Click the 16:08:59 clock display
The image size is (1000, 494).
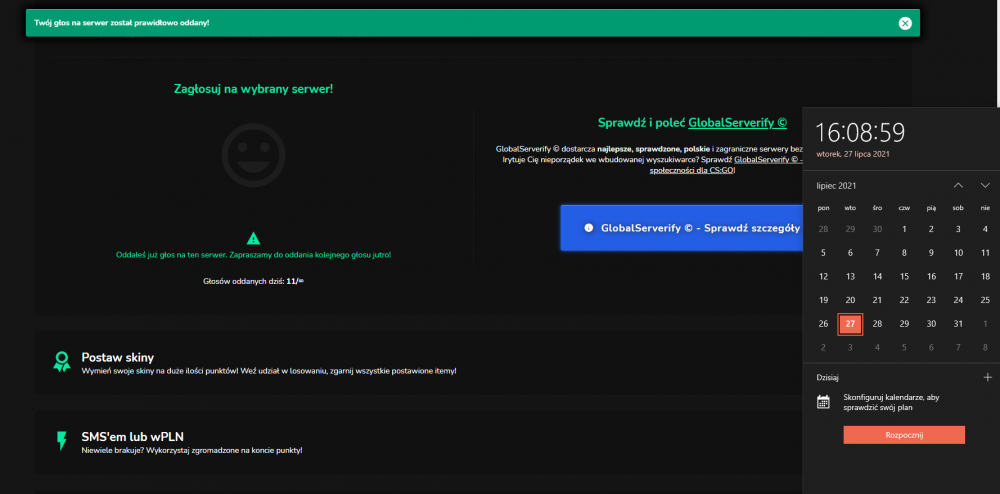[860, 133]
